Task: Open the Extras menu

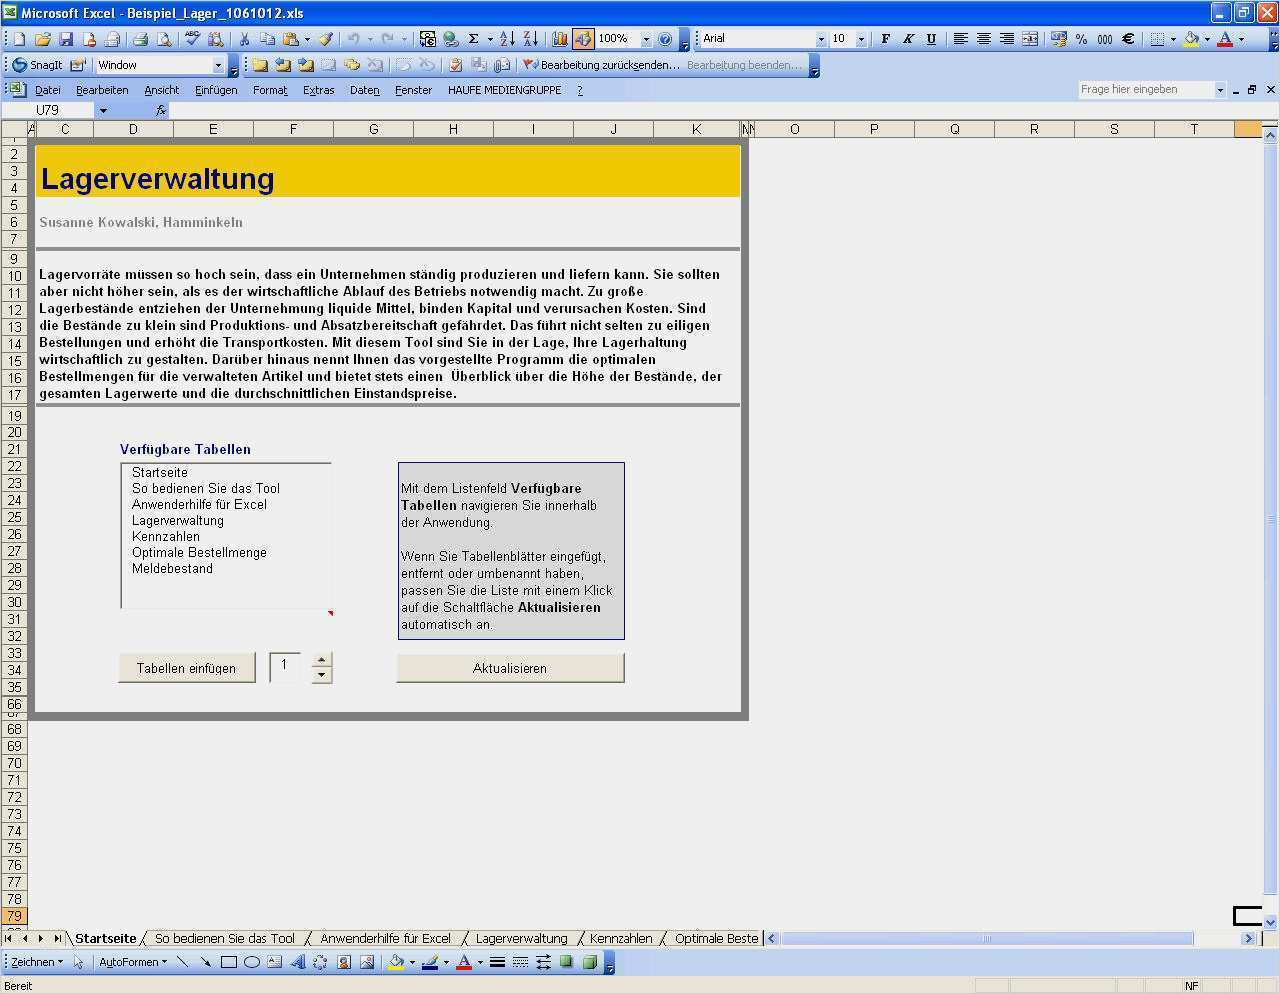Action: click(x=318, y=90)
